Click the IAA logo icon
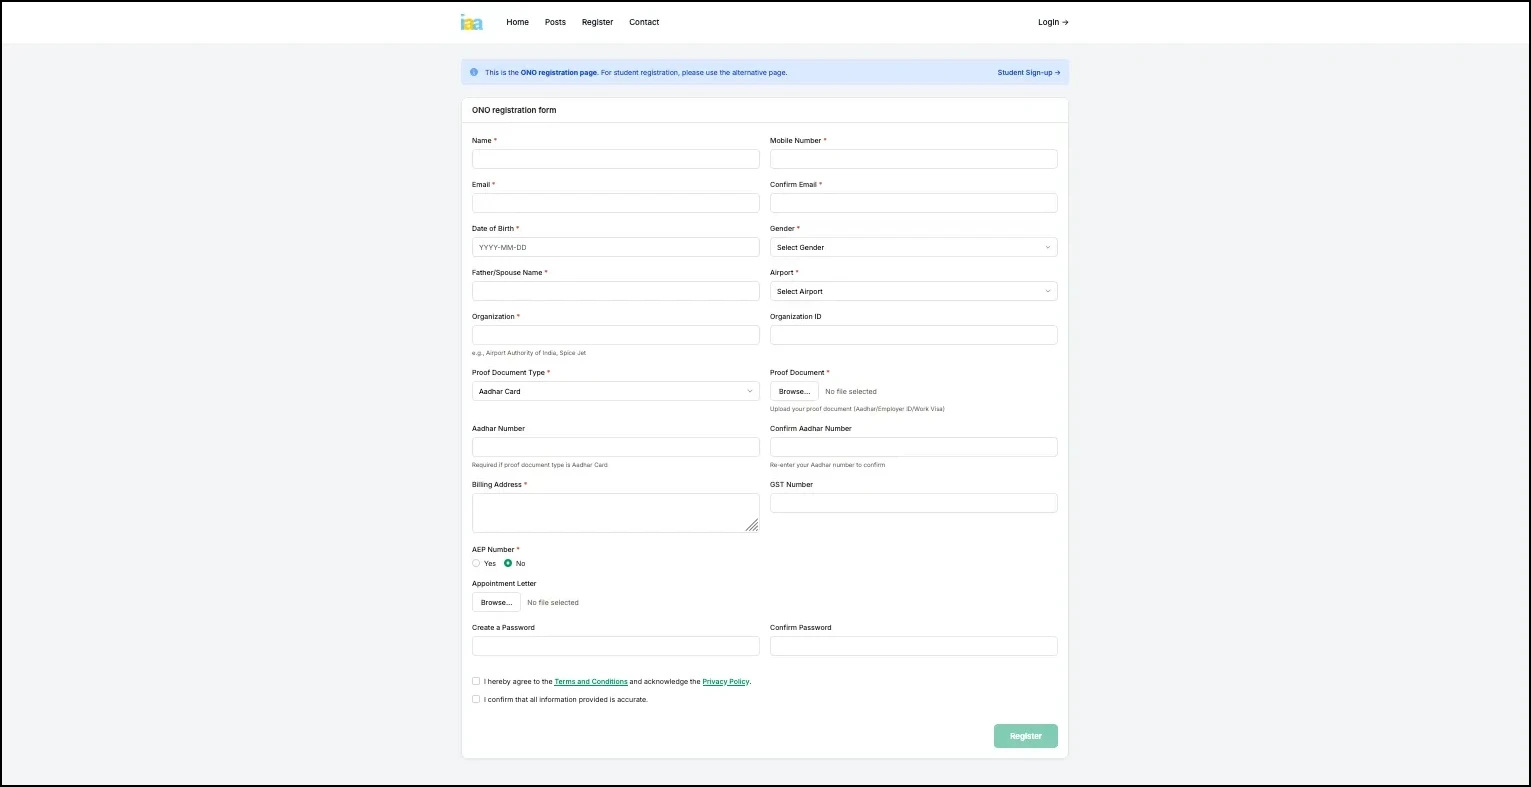The height and width of the screenshot is (787, 1531). 471,22
